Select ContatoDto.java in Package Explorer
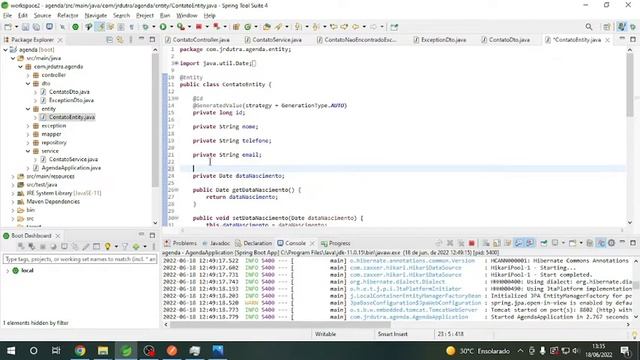 tap(69, 92)
